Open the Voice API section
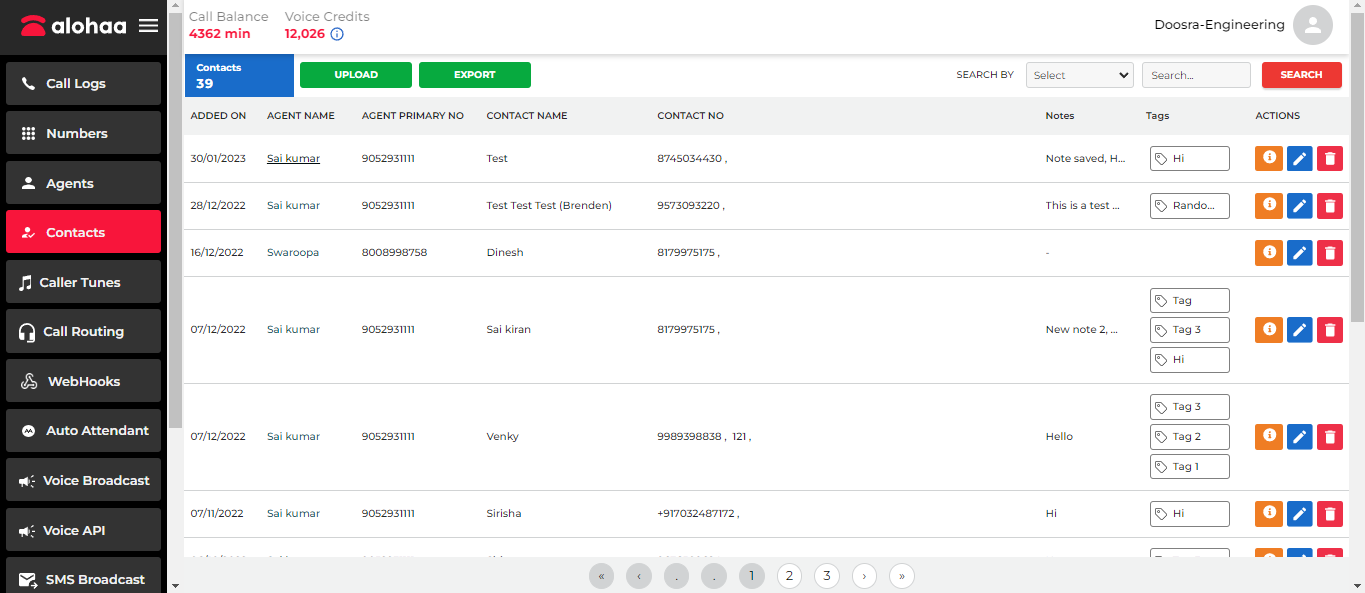This screenshot has width=1365, height=593. (83, 530)
